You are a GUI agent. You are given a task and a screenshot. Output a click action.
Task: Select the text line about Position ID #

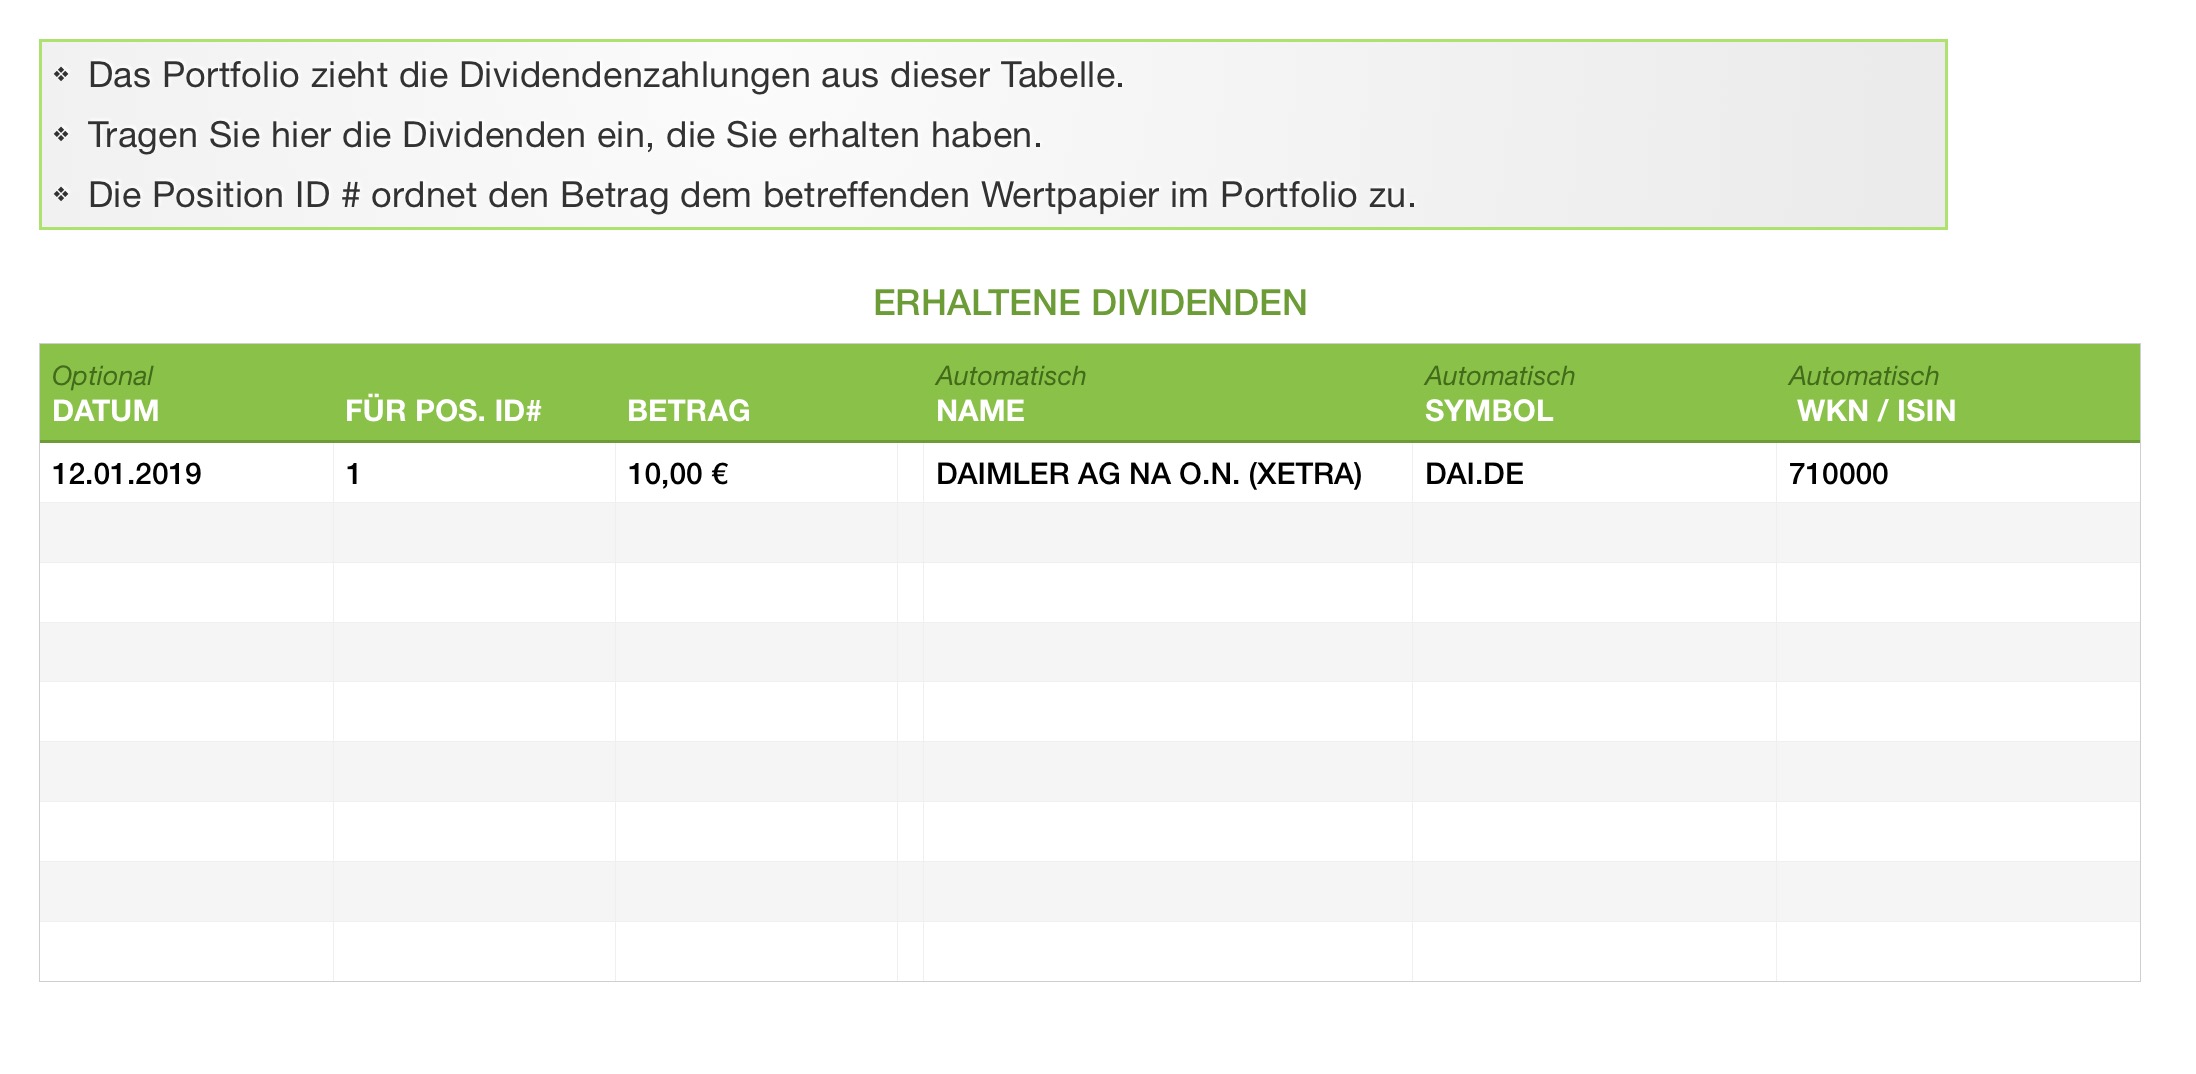[x=752, y=196]
